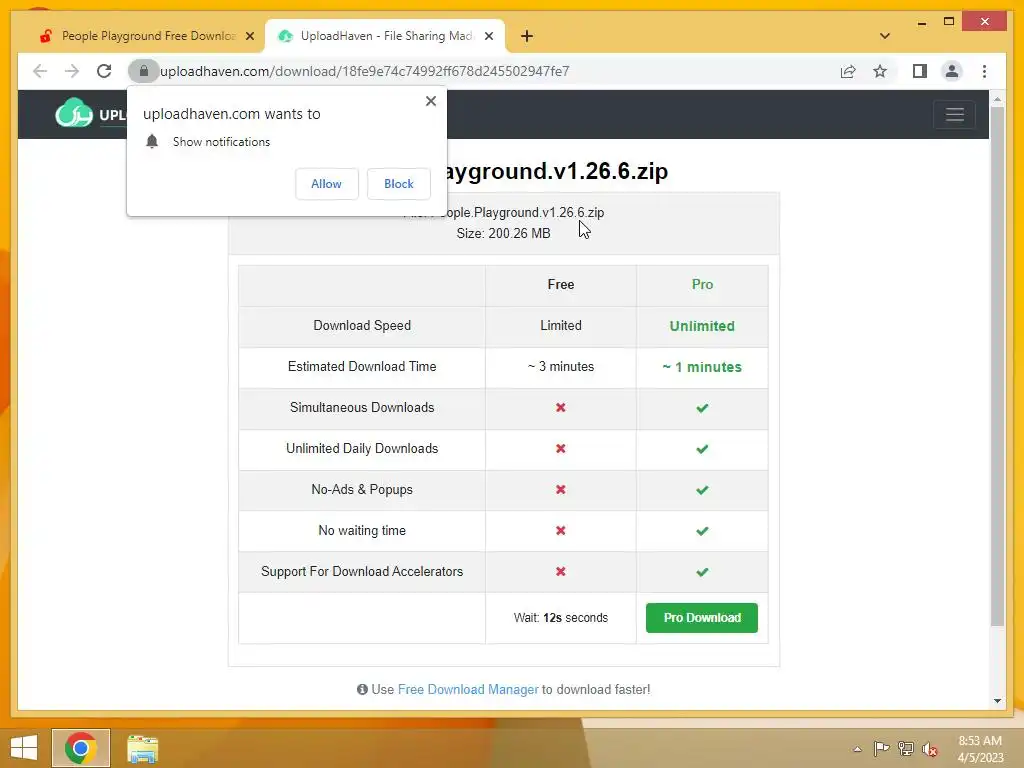Click the green check for Simultaneous Downloads
Image resolution: width=1024 pixels, height=768 pixels.
702,408
